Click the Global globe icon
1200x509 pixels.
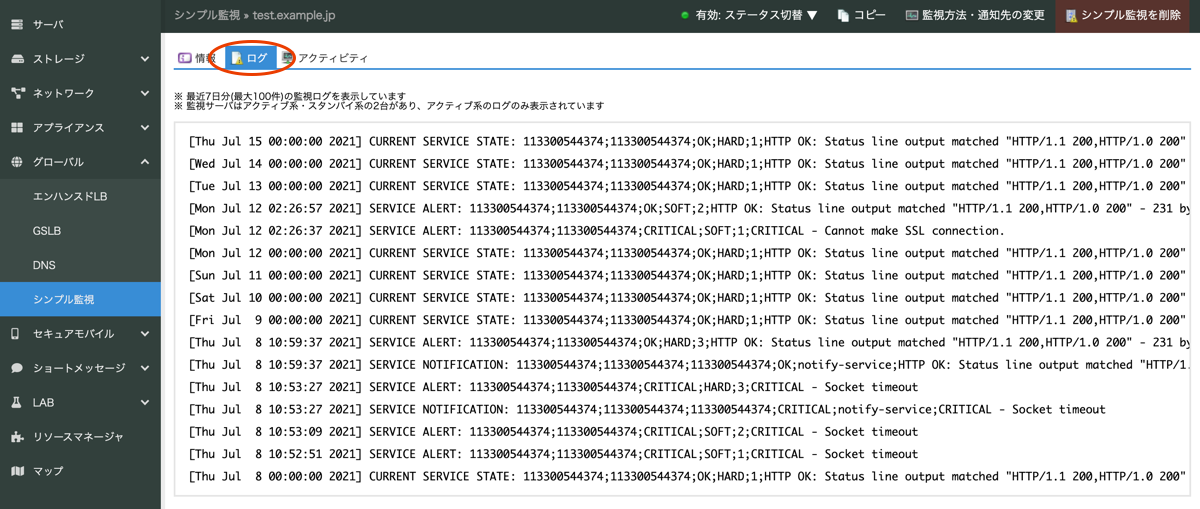pos(17,162)
